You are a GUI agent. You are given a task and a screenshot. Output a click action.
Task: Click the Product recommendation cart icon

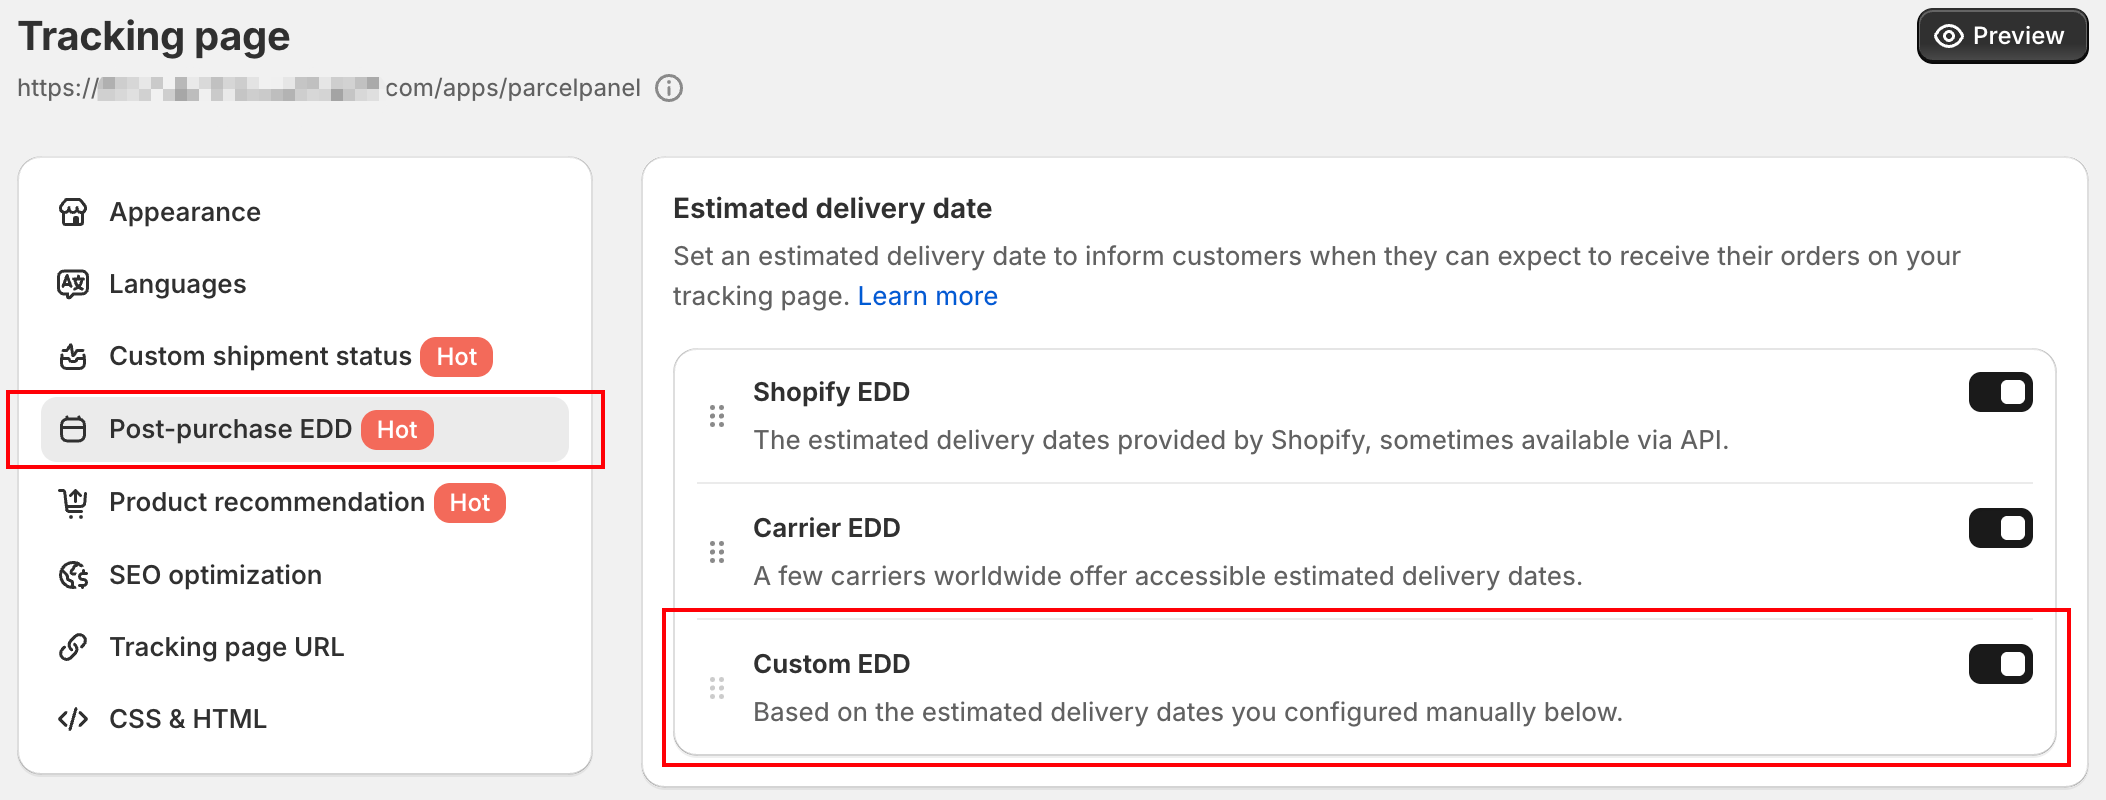pos(73,502)
